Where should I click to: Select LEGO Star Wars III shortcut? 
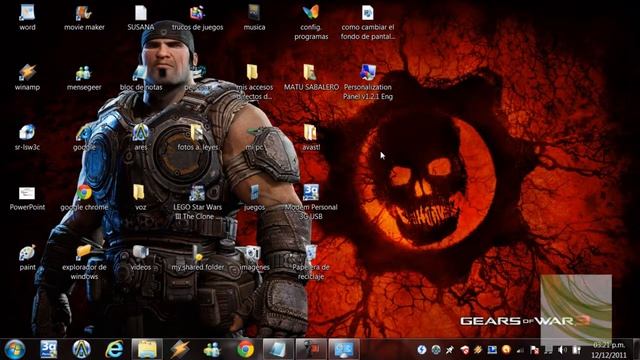click(x=198, y=202)
